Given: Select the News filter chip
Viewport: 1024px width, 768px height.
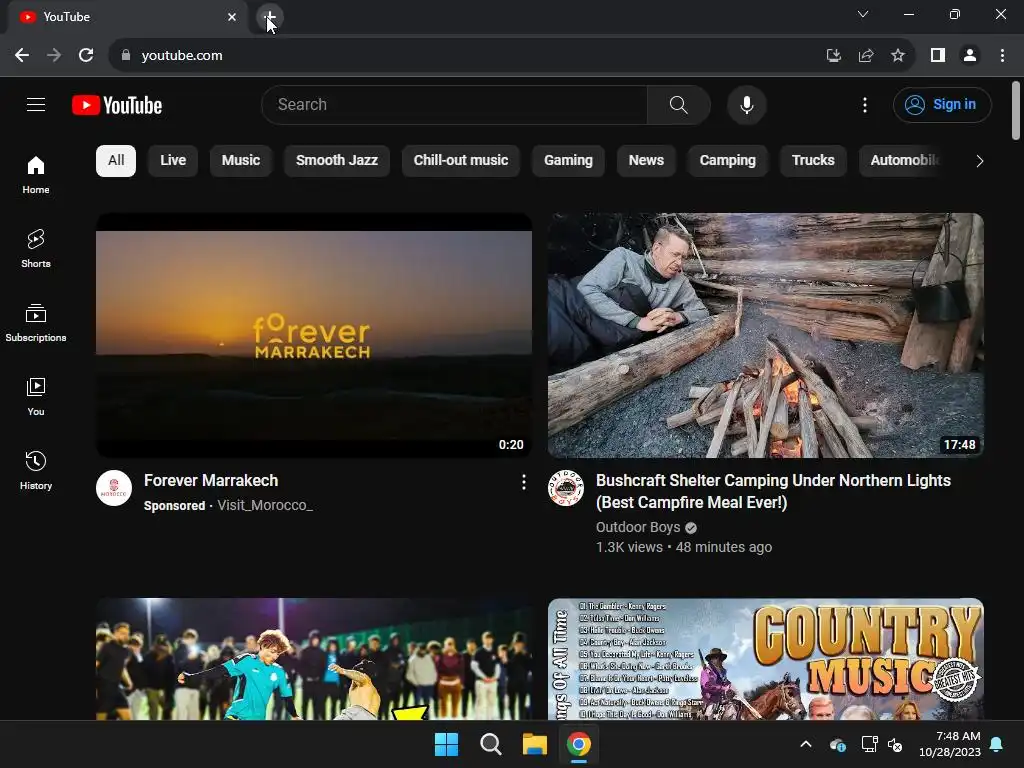Looking at the screenshot, I should pos(647,161).
